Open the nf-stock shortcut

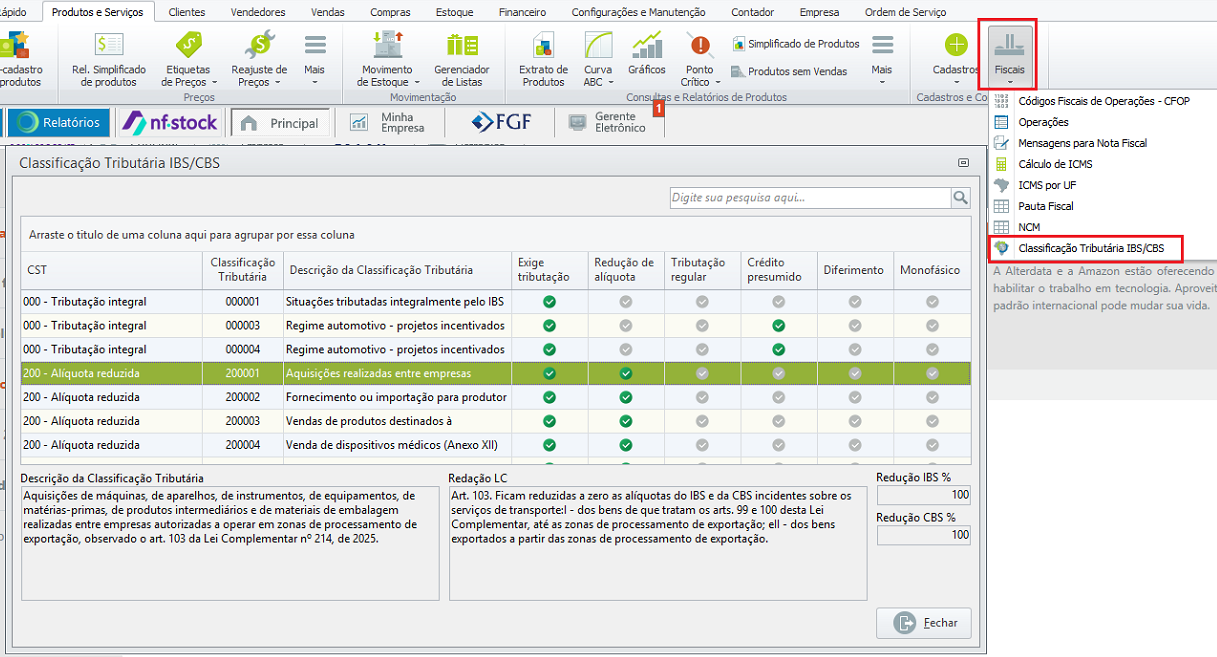(x=169, y=122)
